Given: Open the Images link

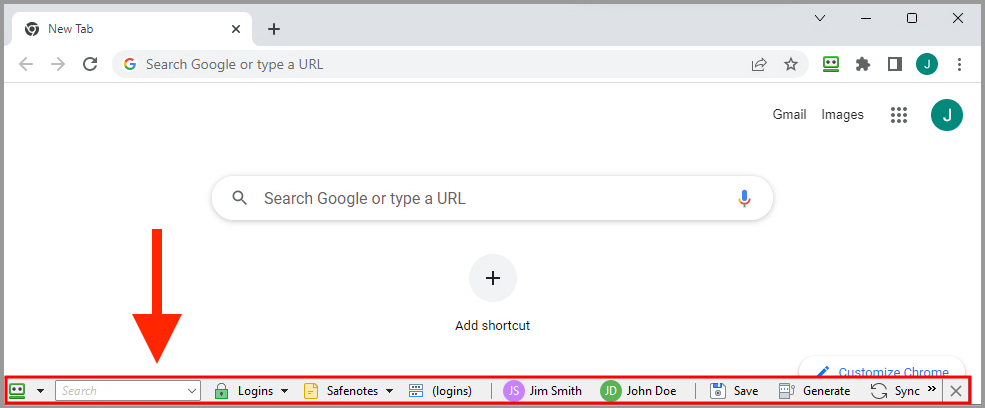Looking at the screenshot, I should (x=842, y=115).
